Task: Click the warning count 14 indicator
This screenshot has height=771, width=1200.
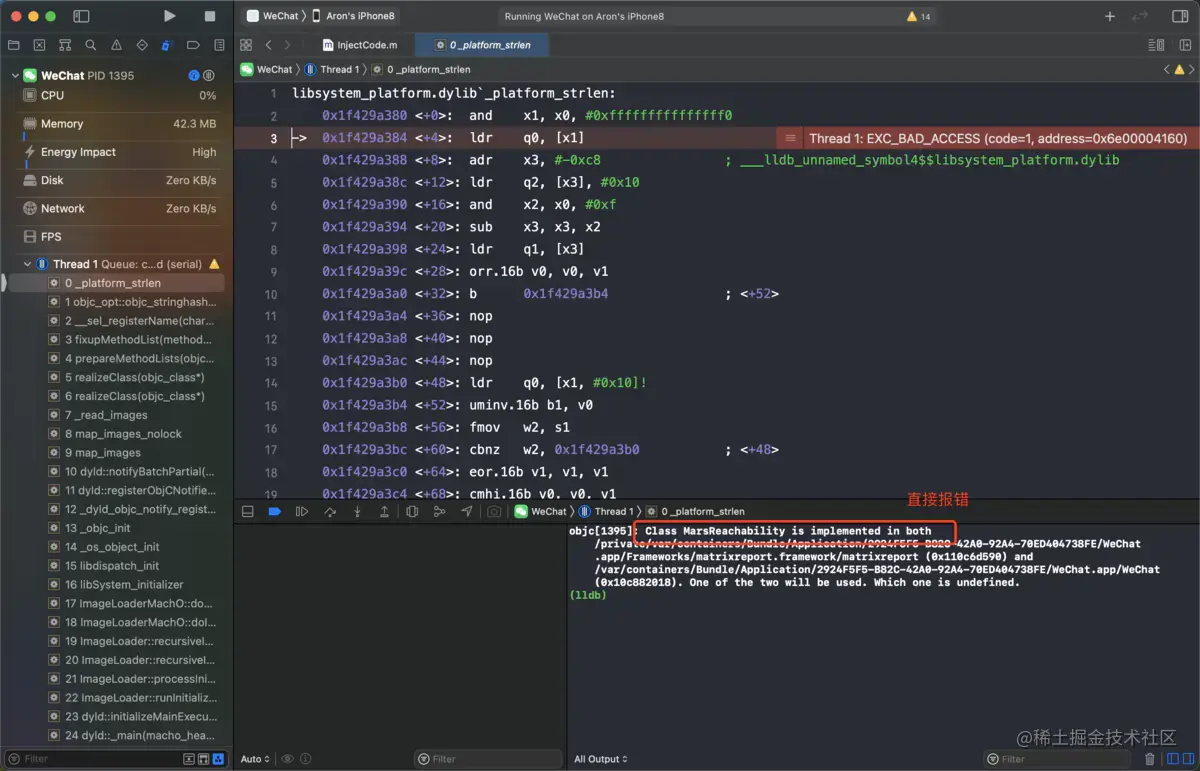Action: point(918,16)
